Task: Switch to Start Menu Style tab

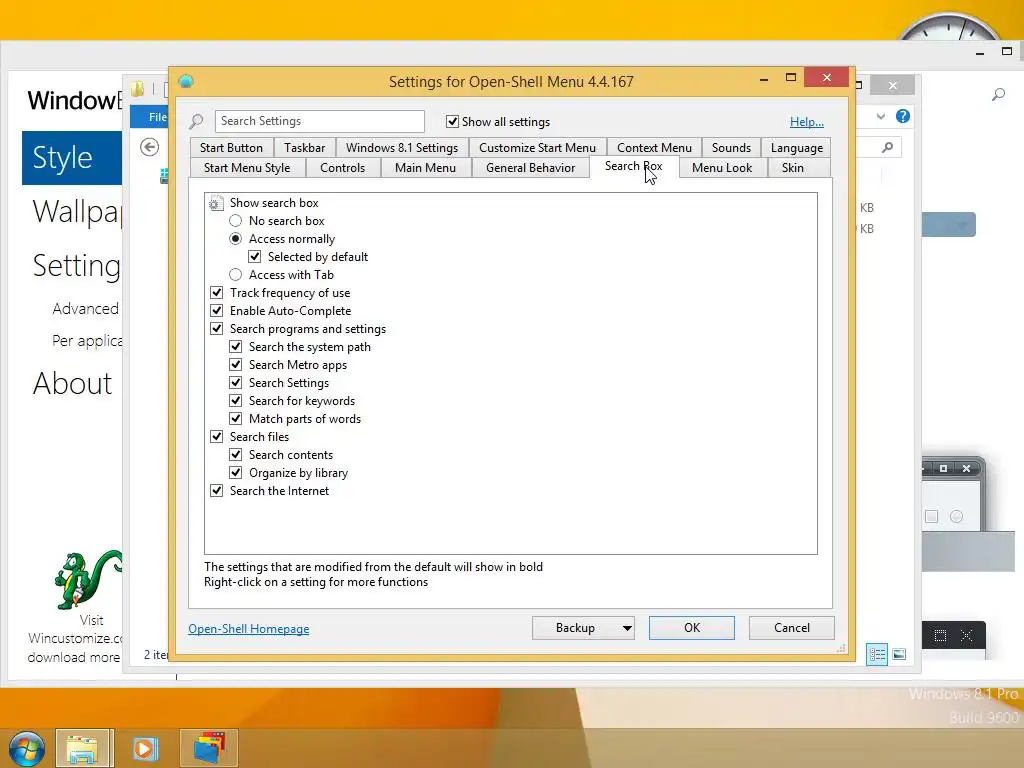Action: 247,168
